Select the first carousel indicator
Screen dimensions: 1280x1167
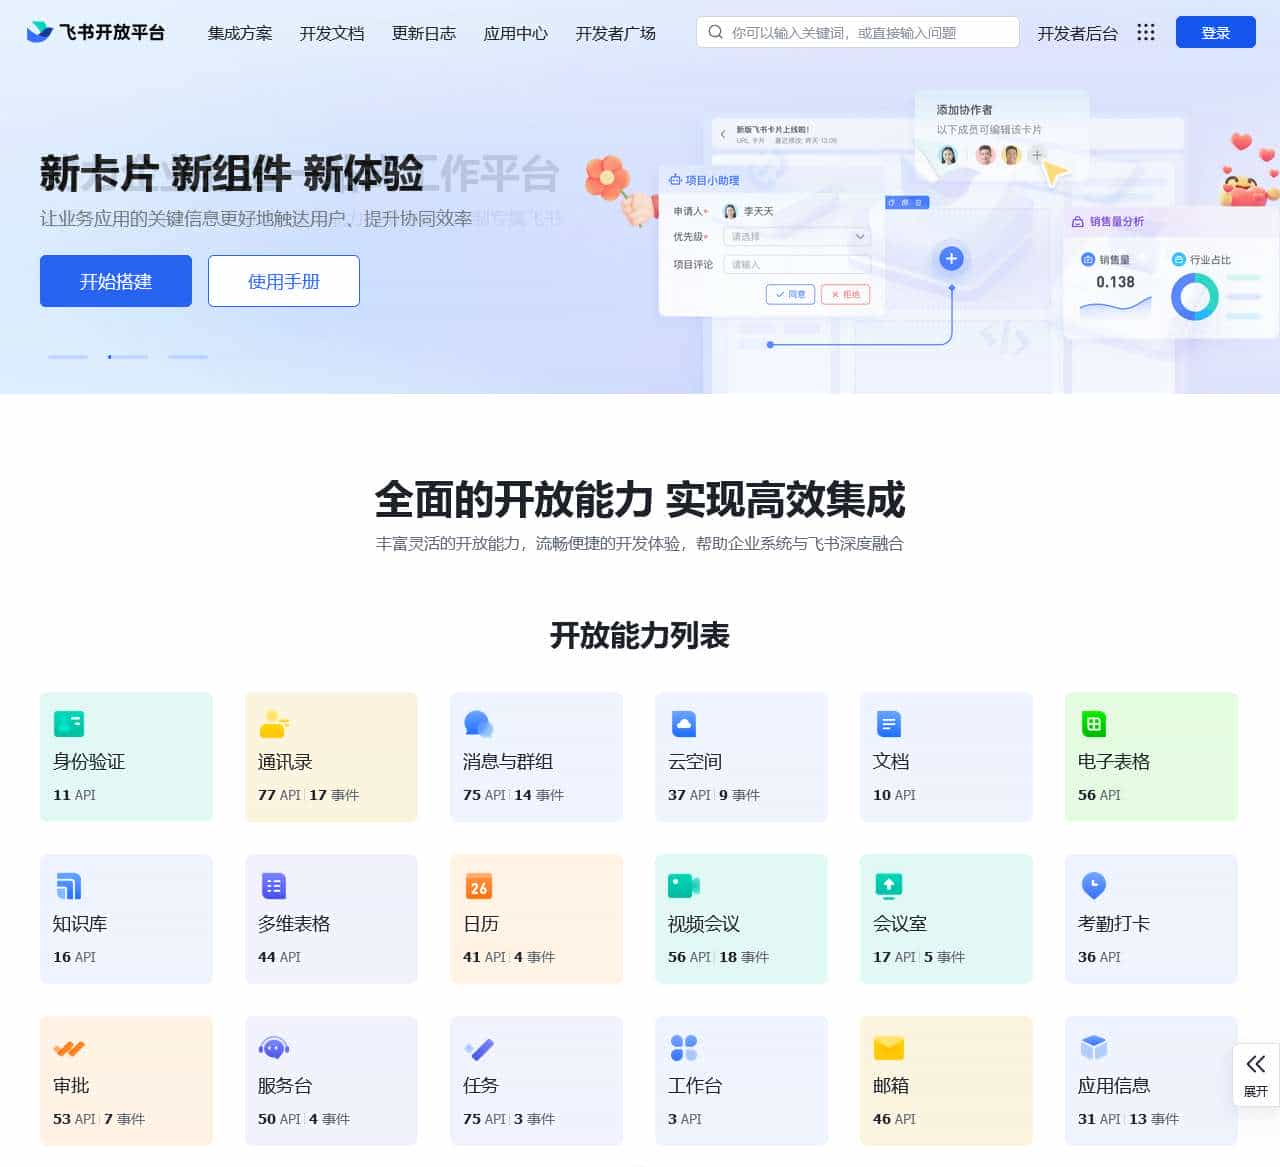pos(68,357)
